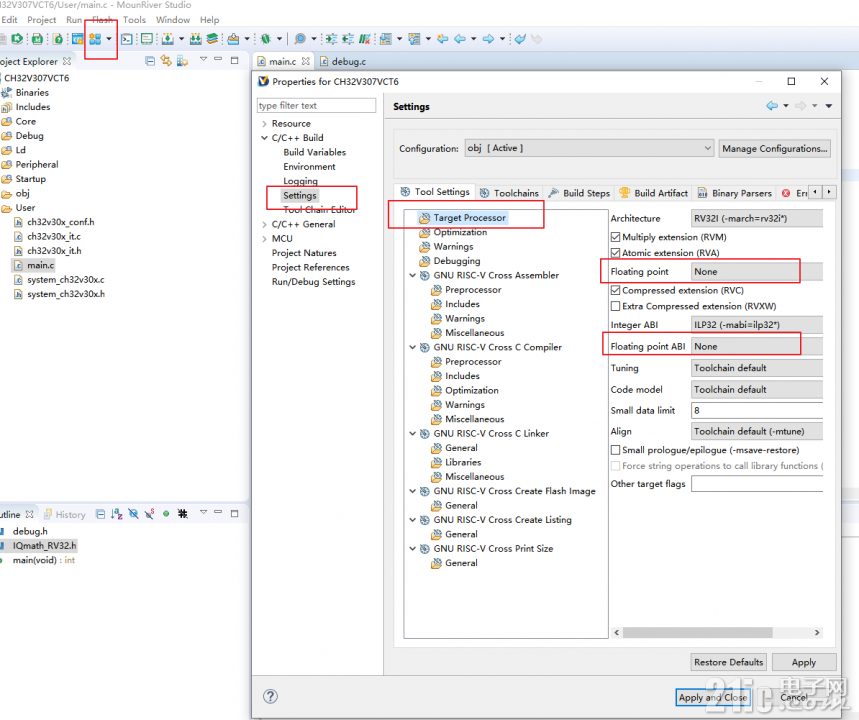
Task: Enable Extra Compressed extension (RVXW) checkbox
Action: (615, 306)
